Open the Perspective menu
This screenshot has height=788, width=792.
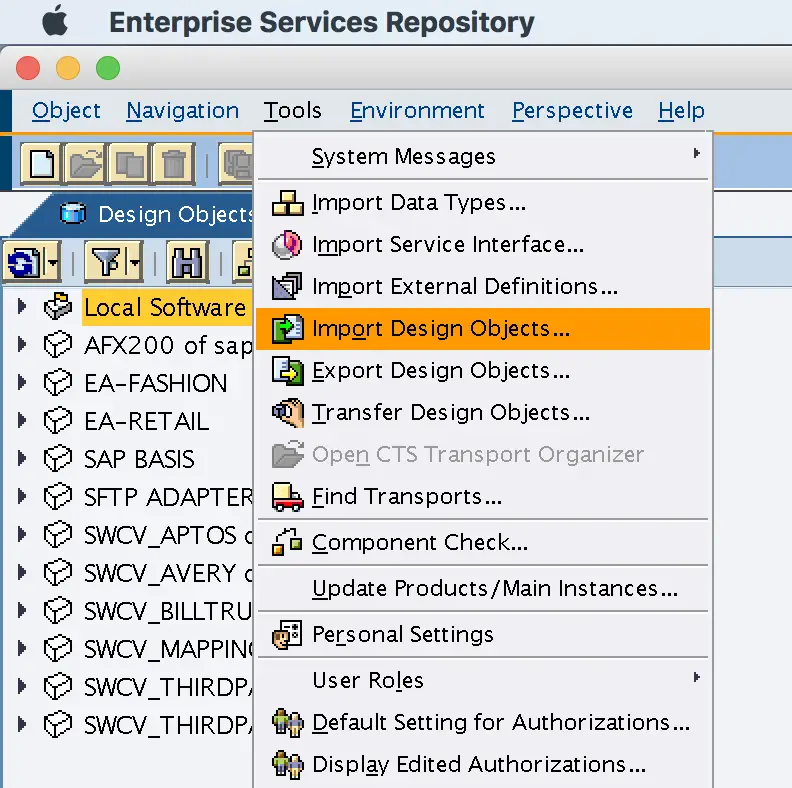(x=572, y=111)
